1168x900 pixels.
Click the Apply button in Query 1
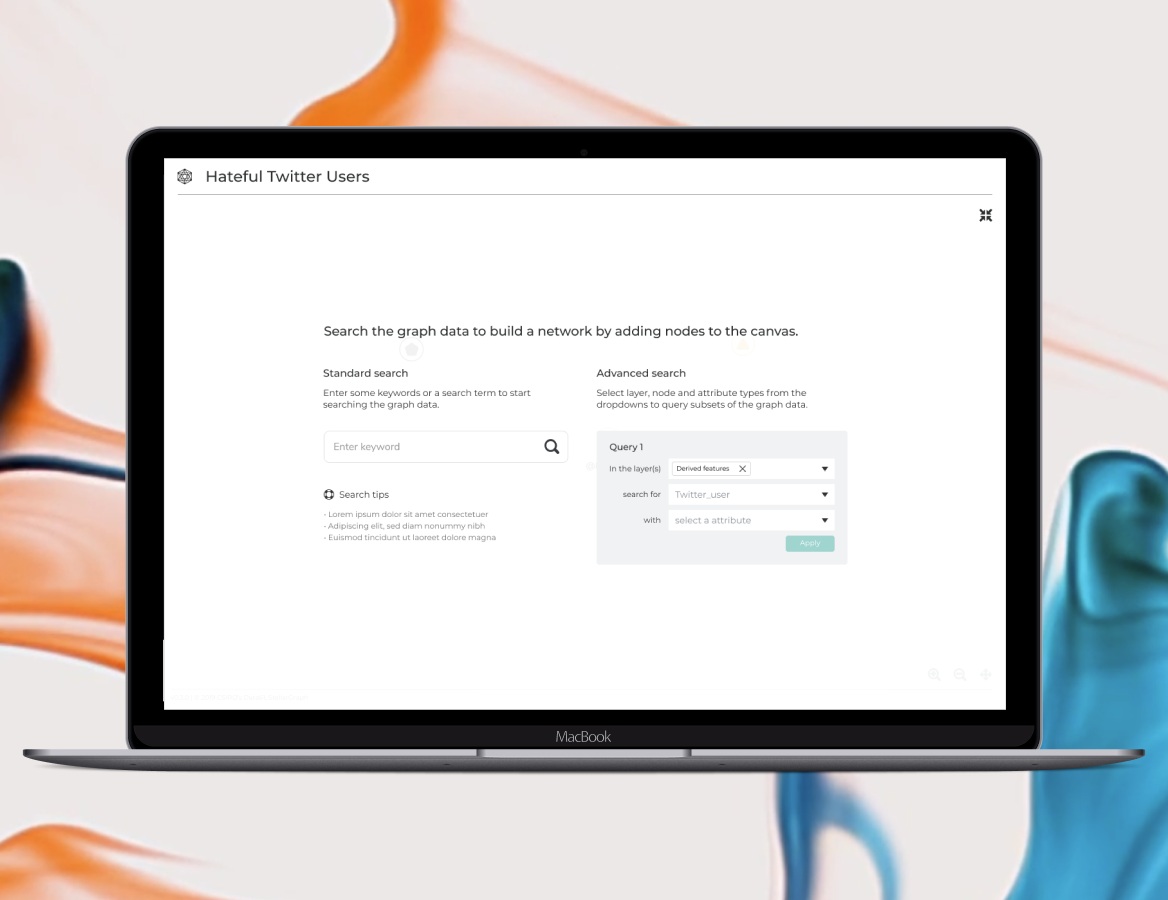coord(810,543)
